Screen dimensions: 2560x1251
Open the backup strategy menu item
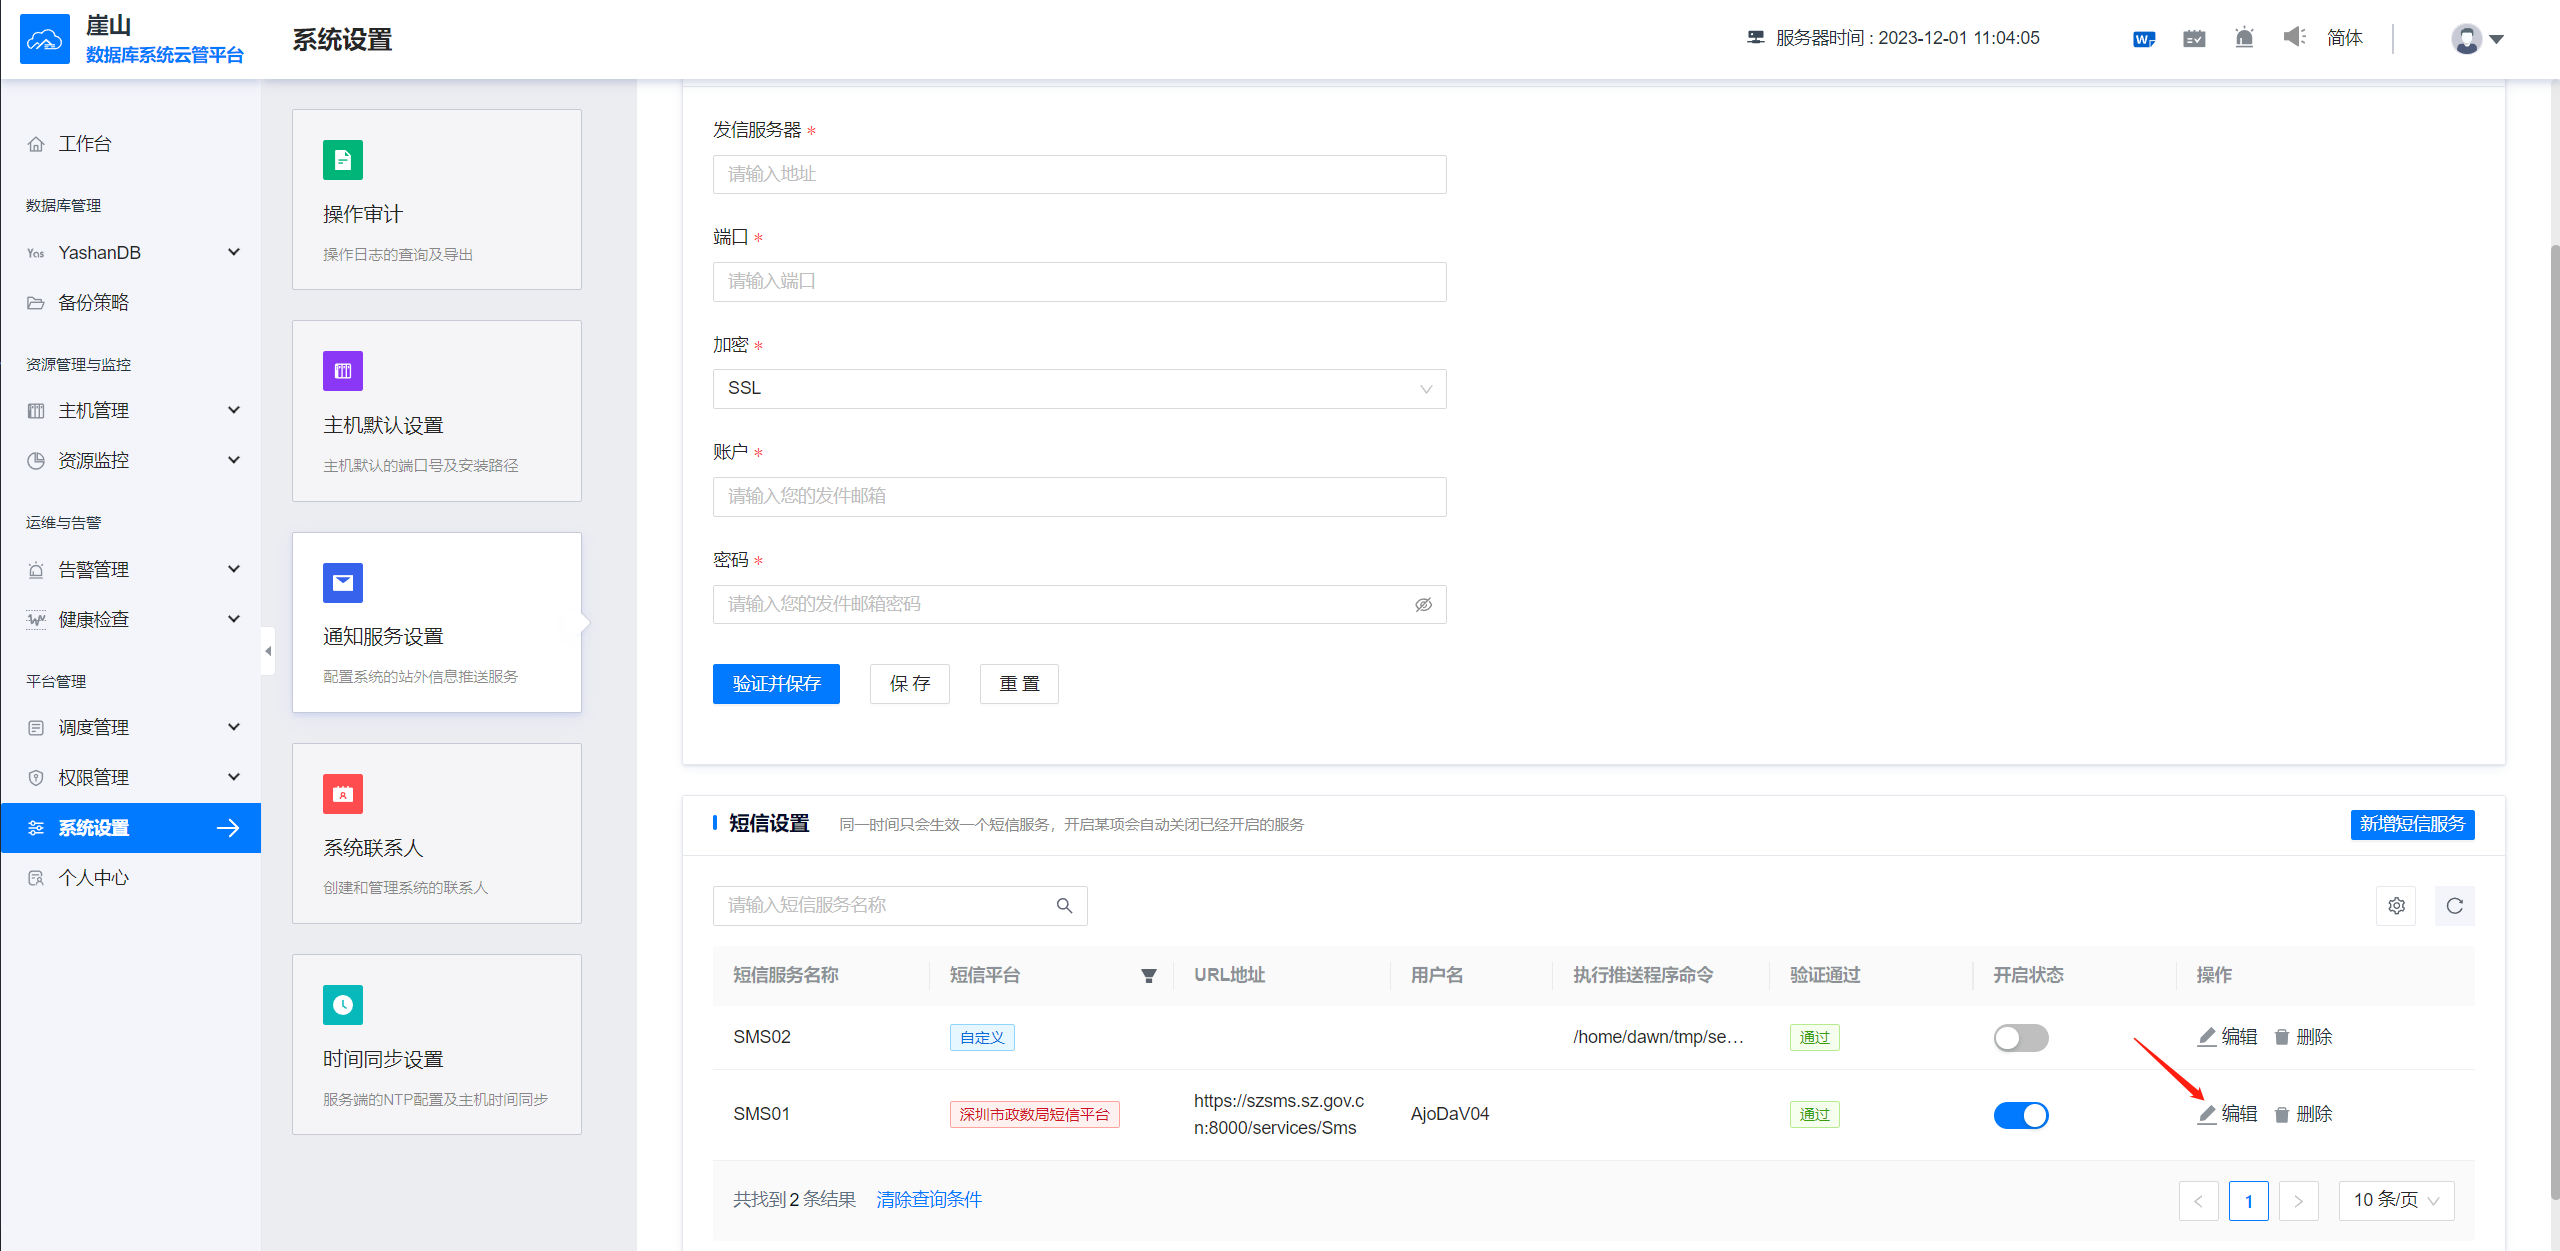93,303
